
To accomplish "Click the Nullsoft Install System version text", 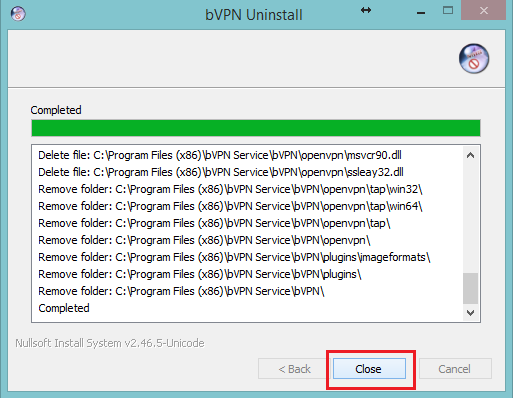I will point(110,343).
